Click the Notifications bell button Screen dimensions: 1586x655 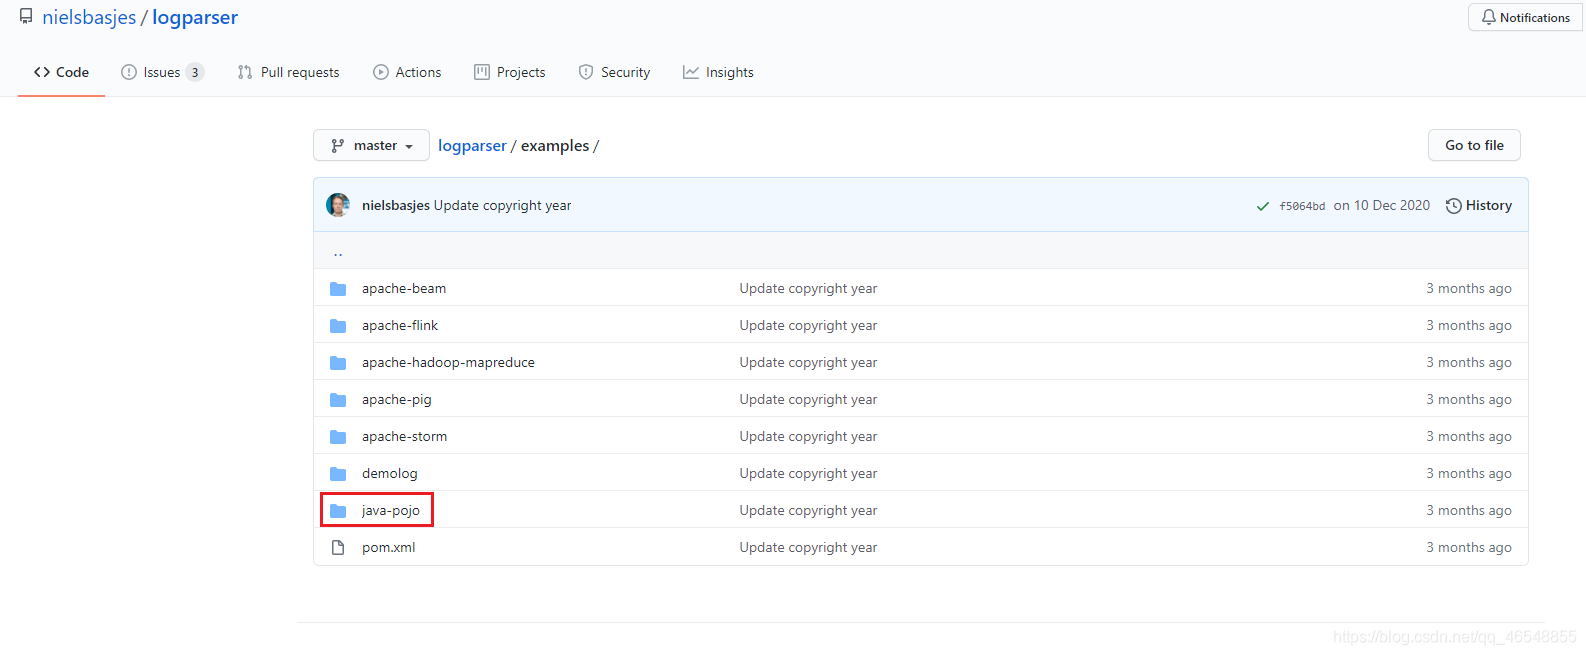[x=1525, y=18]
